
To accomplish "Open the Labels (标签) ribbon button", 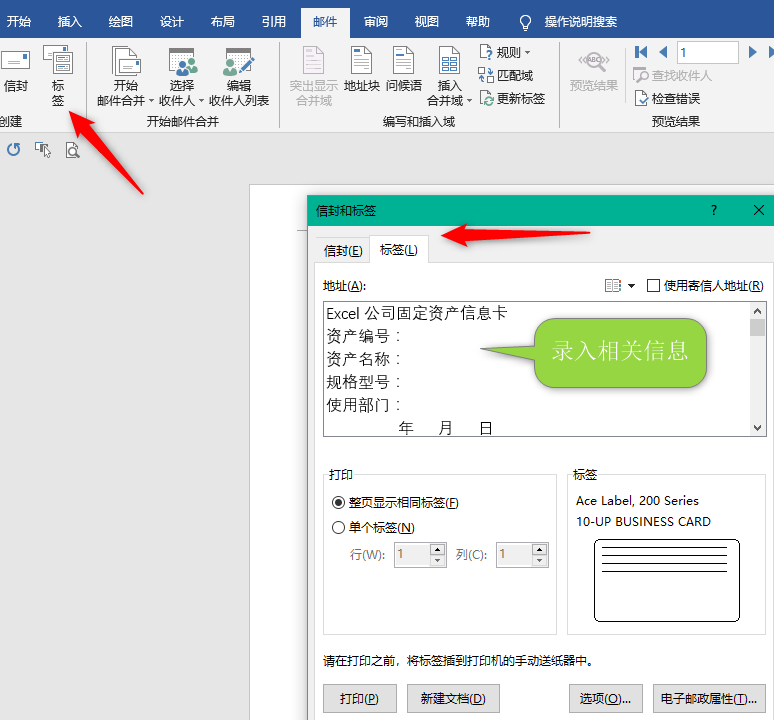I will 58,76.
